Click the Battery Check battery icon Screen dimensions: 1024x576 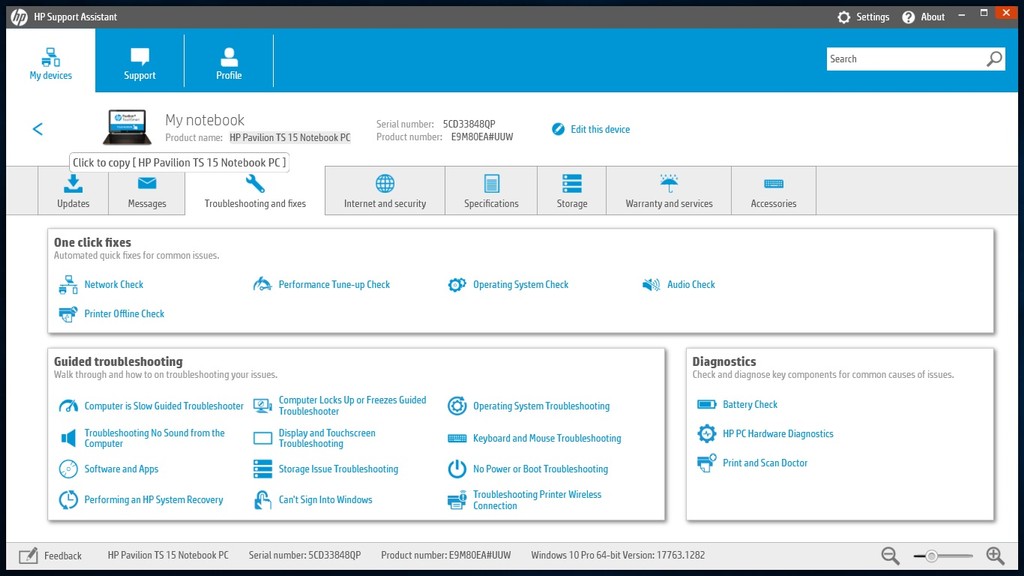coord(707,404)
